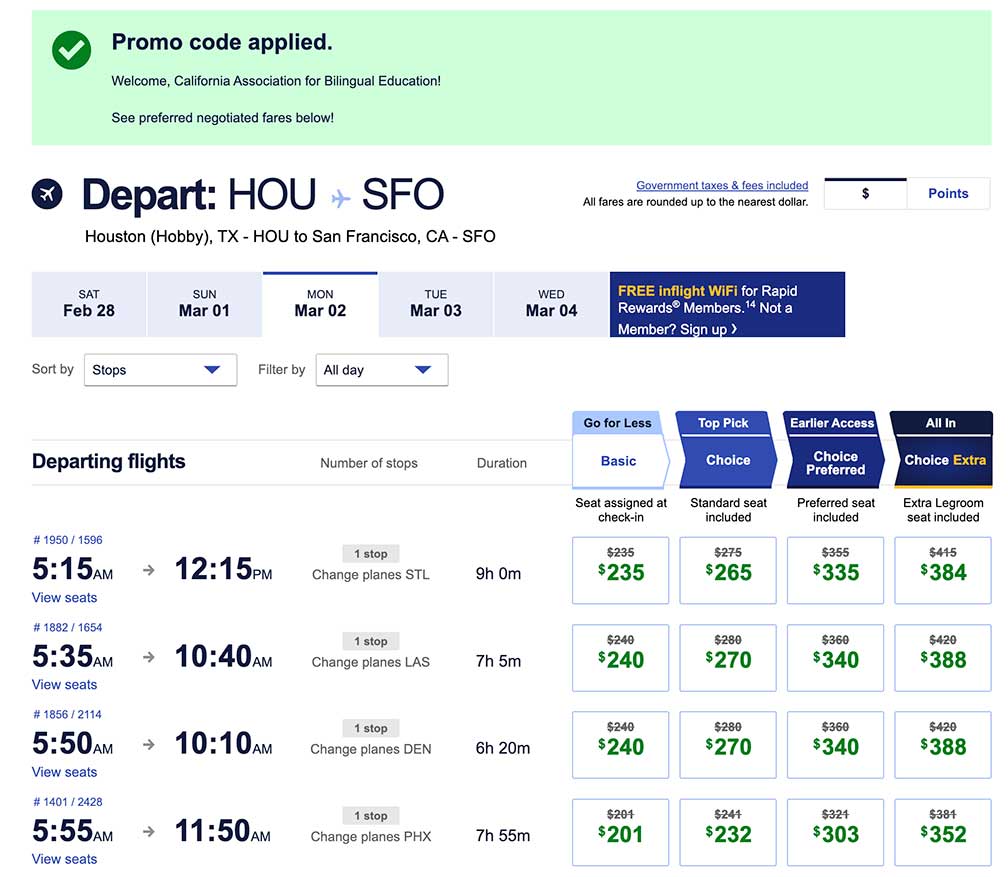Choose the $352 Choice Extra fare via PHX
Screen dimensions: 1008x877
(x=943, y=832)
